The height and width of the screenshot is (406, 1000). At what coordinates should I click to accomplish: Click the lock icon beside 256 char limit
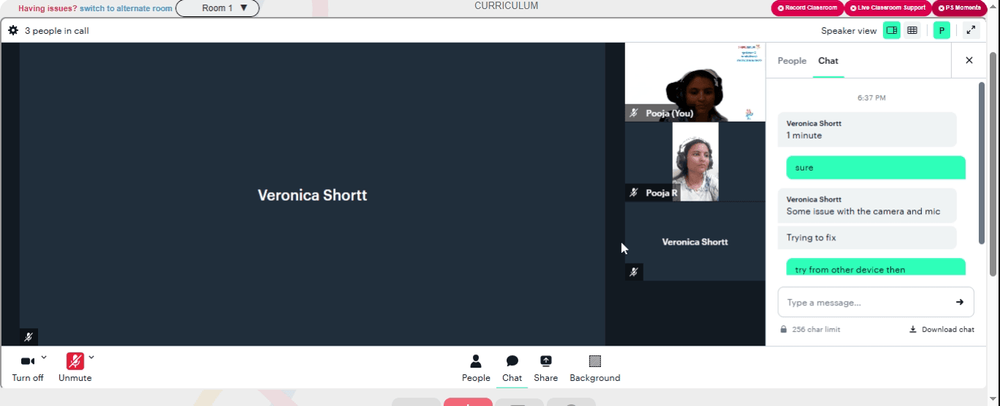[783, 330]
